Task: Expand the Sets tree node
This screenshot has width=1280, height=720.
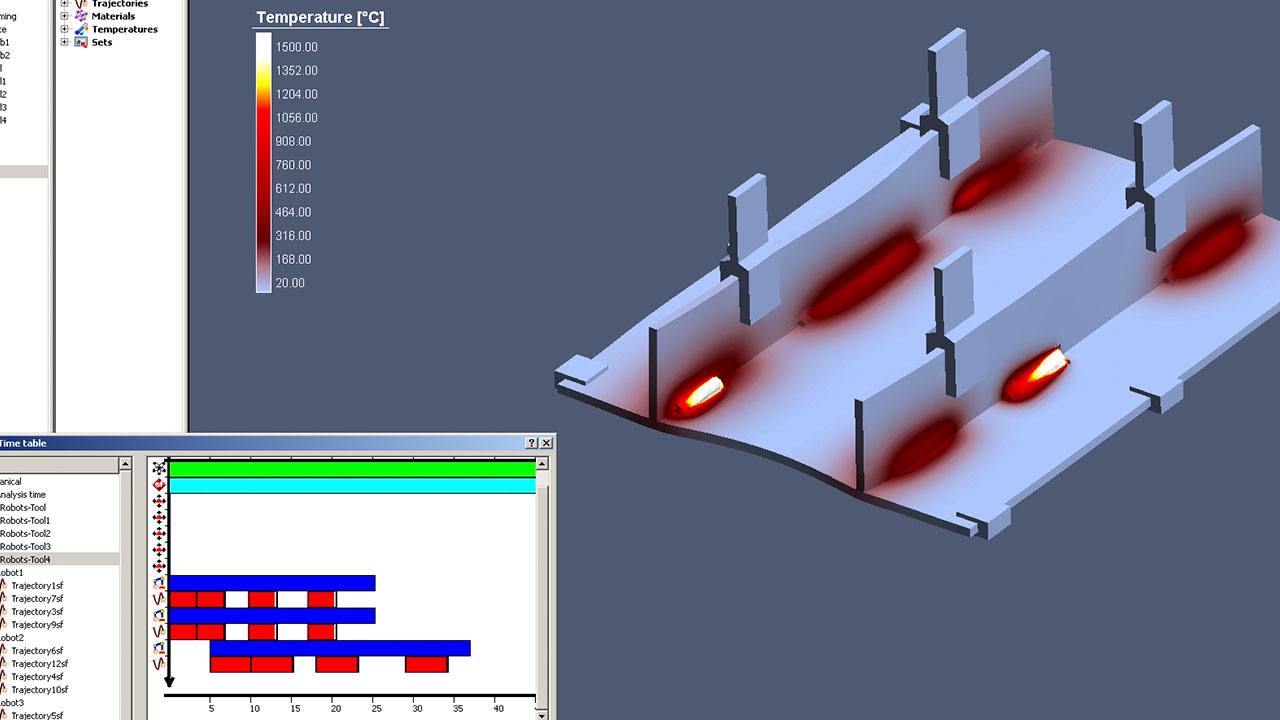Action: pyautogui.click(x=65, y=42)
